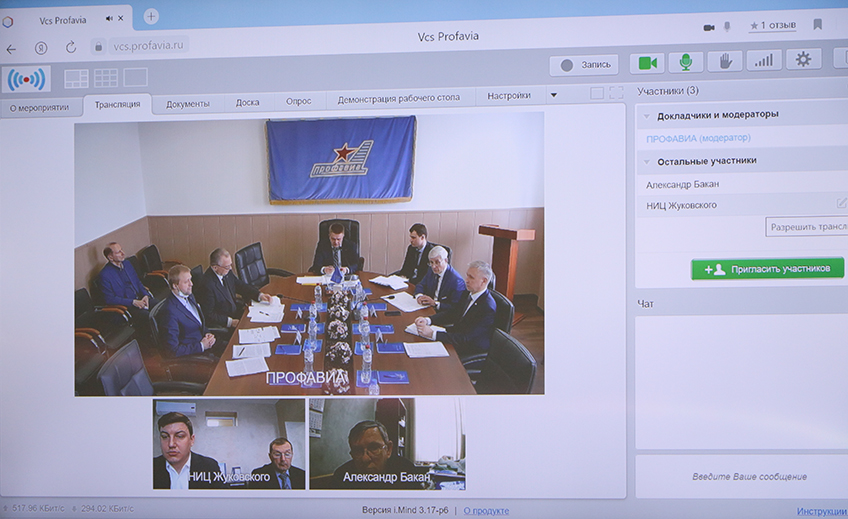Open the Документы tab
Image resolution: width=848 pixels, height=519 pixels.
188,104
